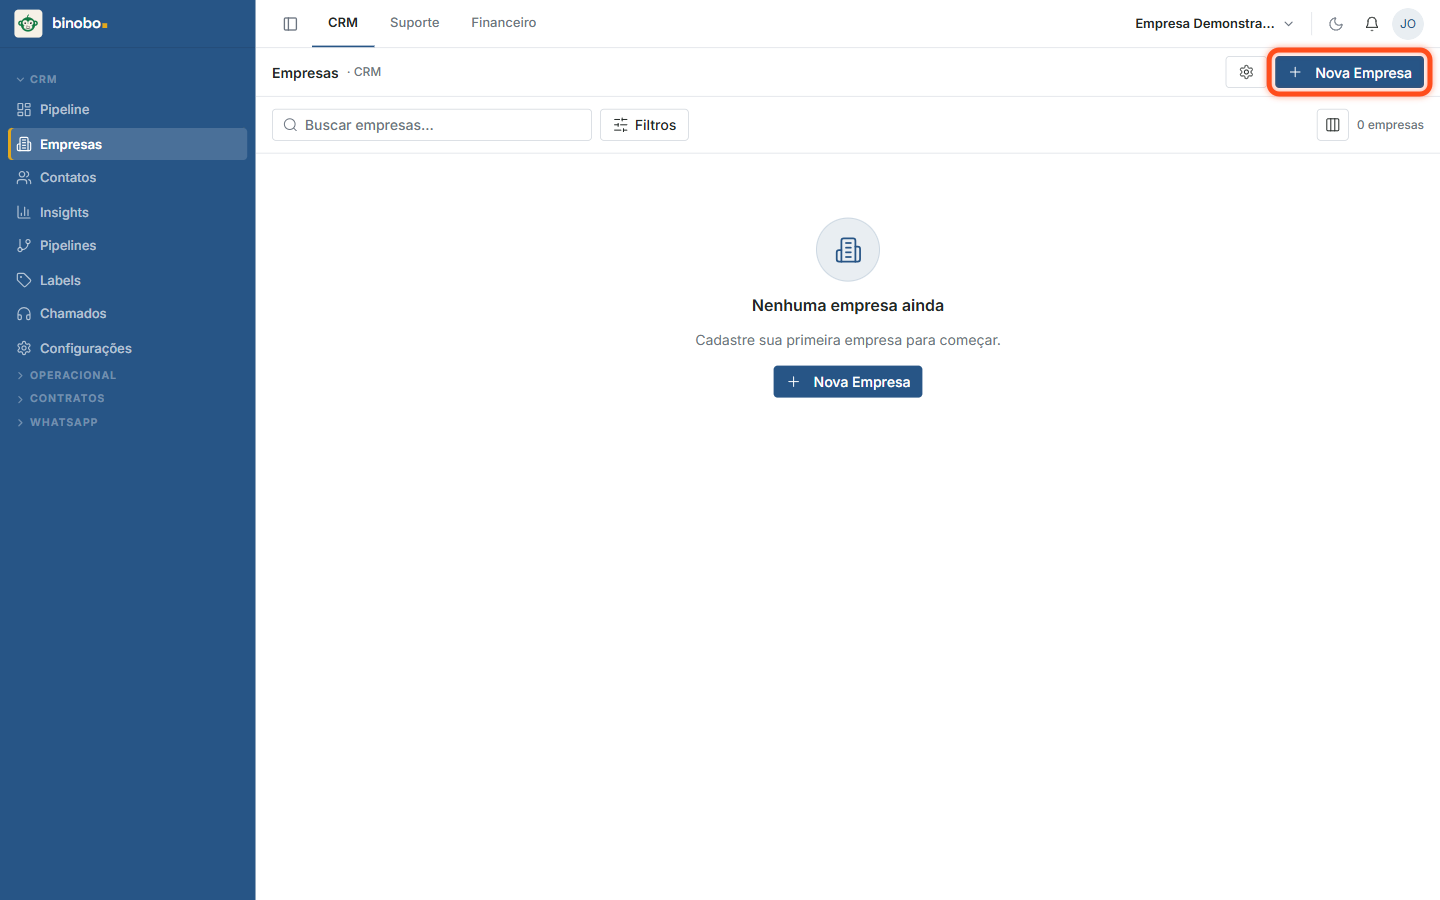Open Labels in the sidebar
Screen dimensions: 1440x900
point(128,280)
